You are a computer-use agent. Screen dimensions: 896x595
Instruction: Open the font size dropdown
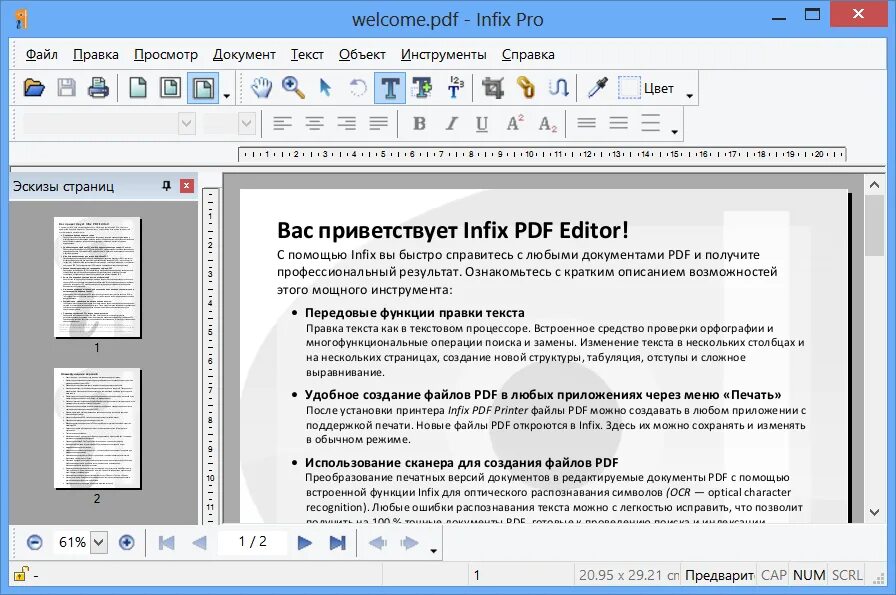pos(246,123)
